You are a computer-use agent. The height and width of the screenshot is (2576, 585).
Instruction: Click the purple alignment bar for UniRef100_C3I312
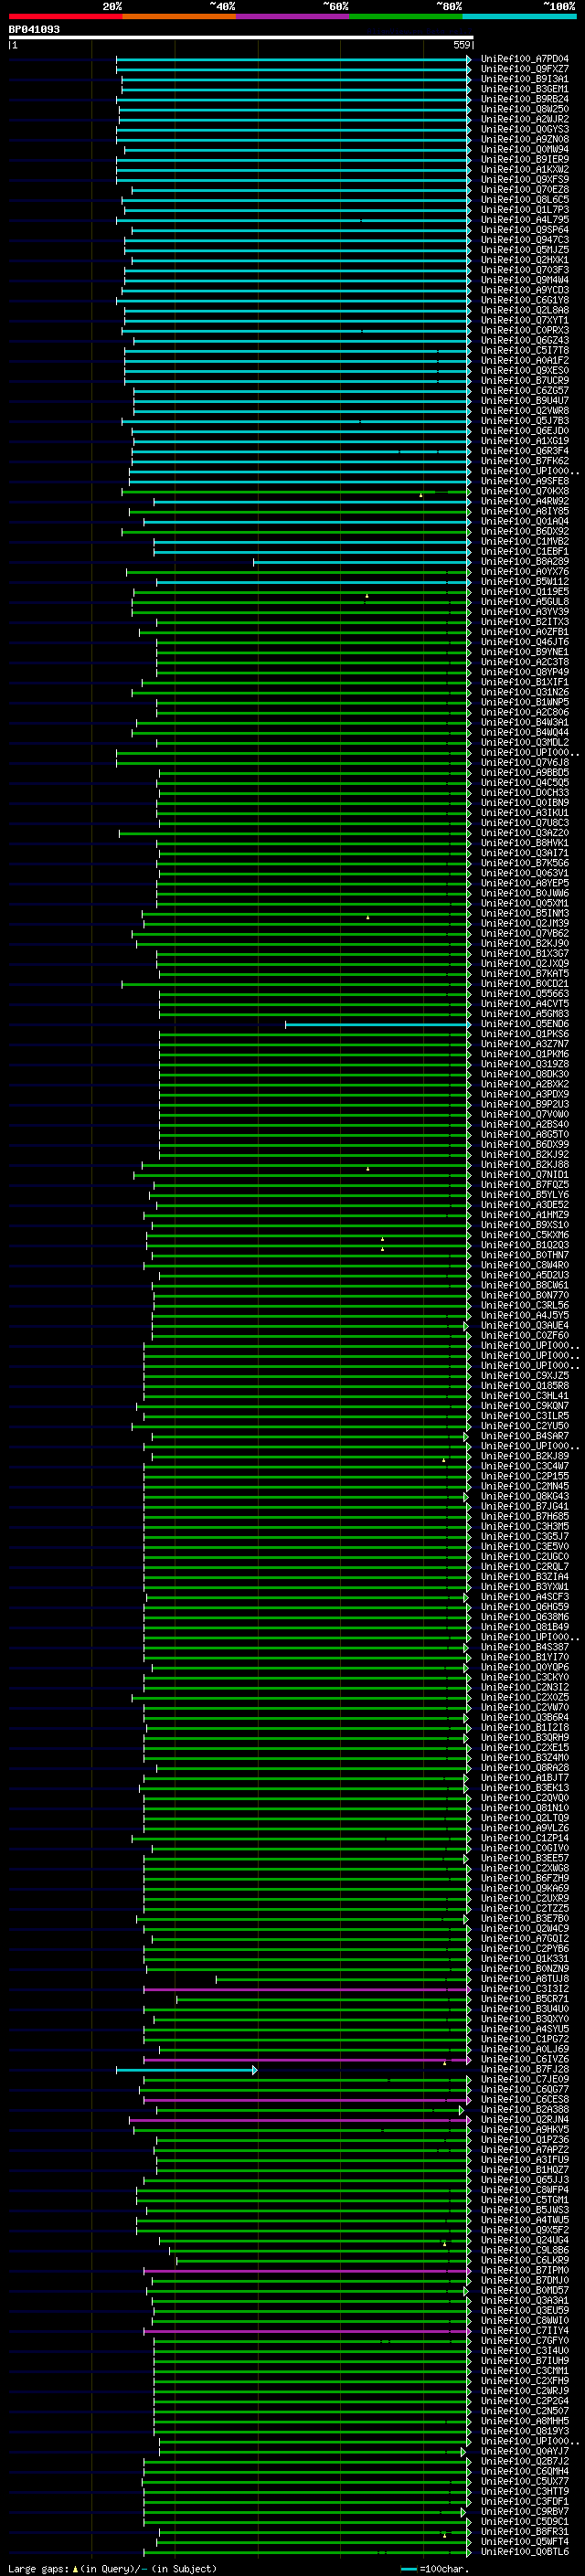point(307,1989)
